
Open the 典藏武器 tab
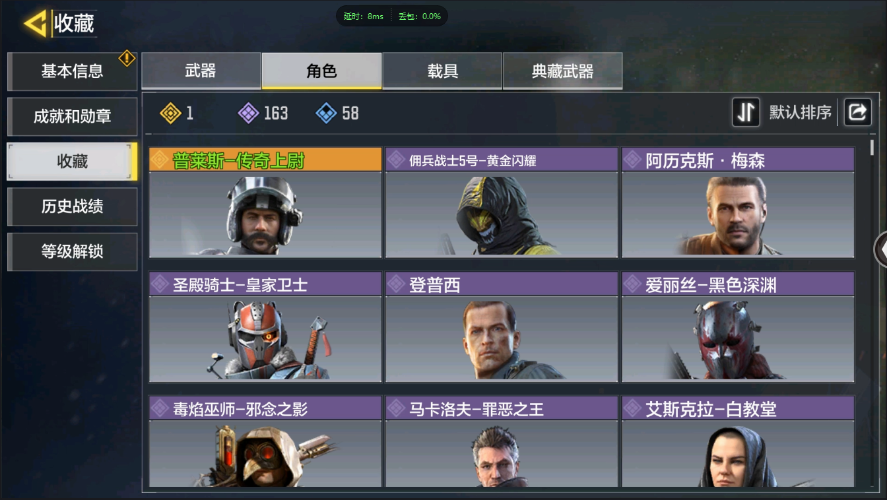pyautogui.click(x=563, y=71)
